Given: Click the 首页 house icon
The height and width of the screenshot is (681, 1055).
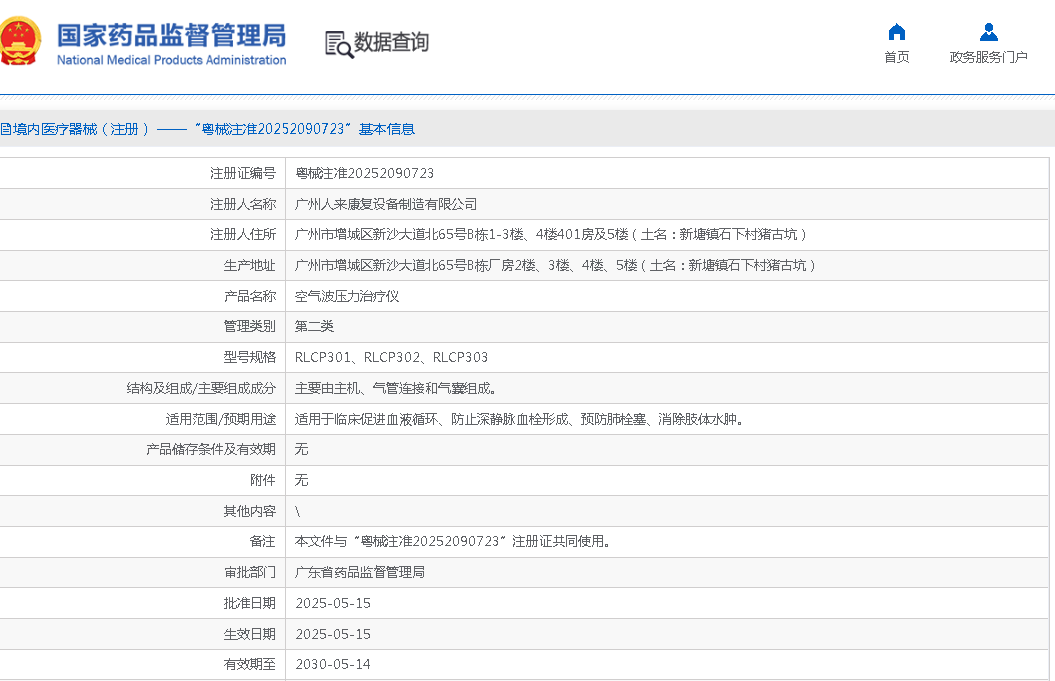Looking at the screenshot, I should click(896, 32).
